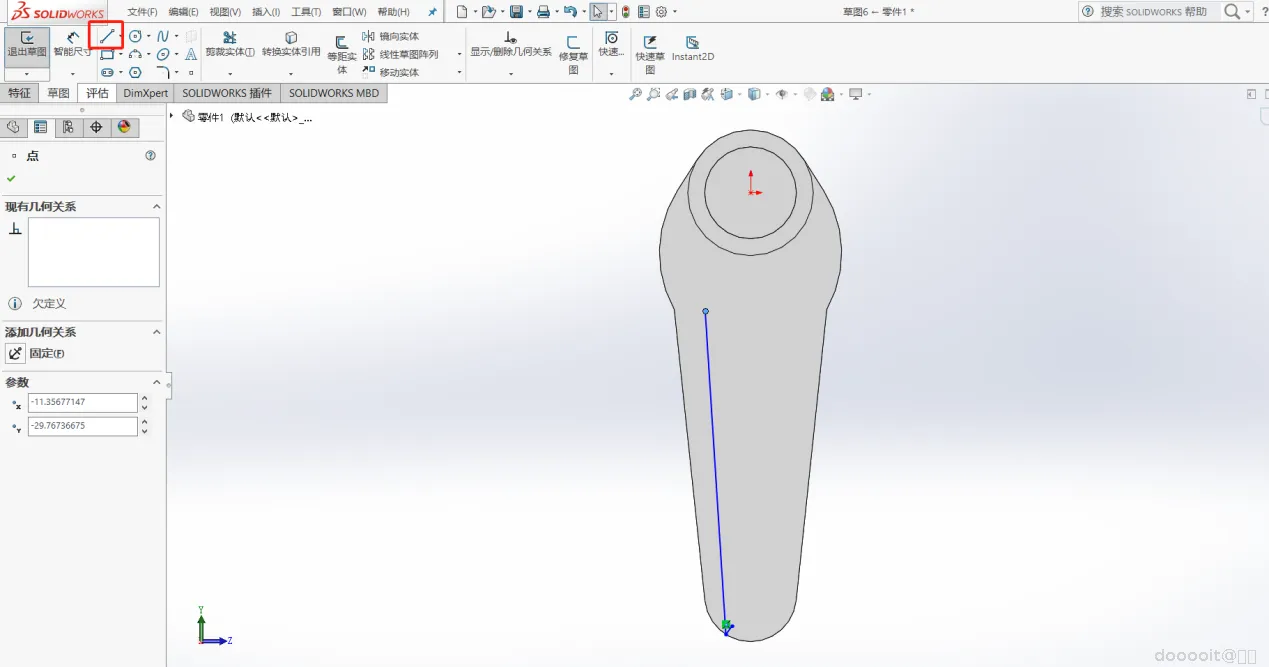Open the PropertyManager help question icon
The height and width of the screenshot is (667, 1269).
151,156
